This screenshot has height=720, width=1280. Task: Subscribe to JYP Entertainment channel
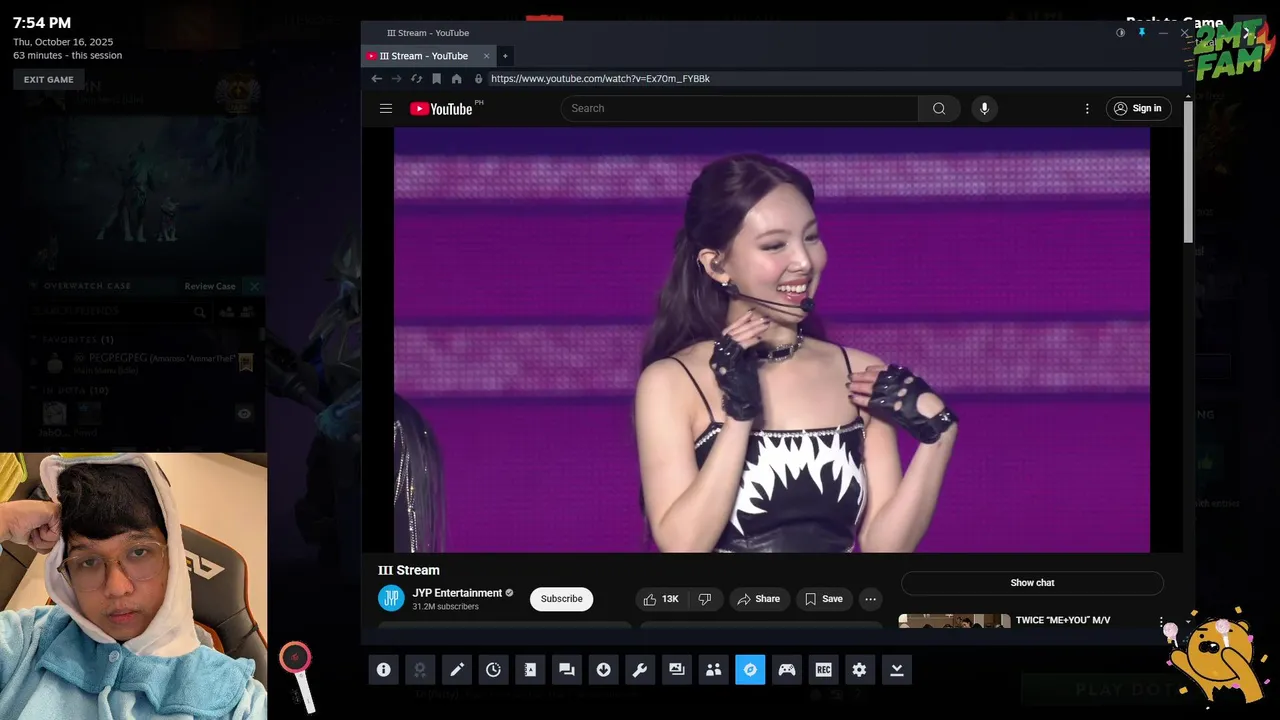point(561,599)
